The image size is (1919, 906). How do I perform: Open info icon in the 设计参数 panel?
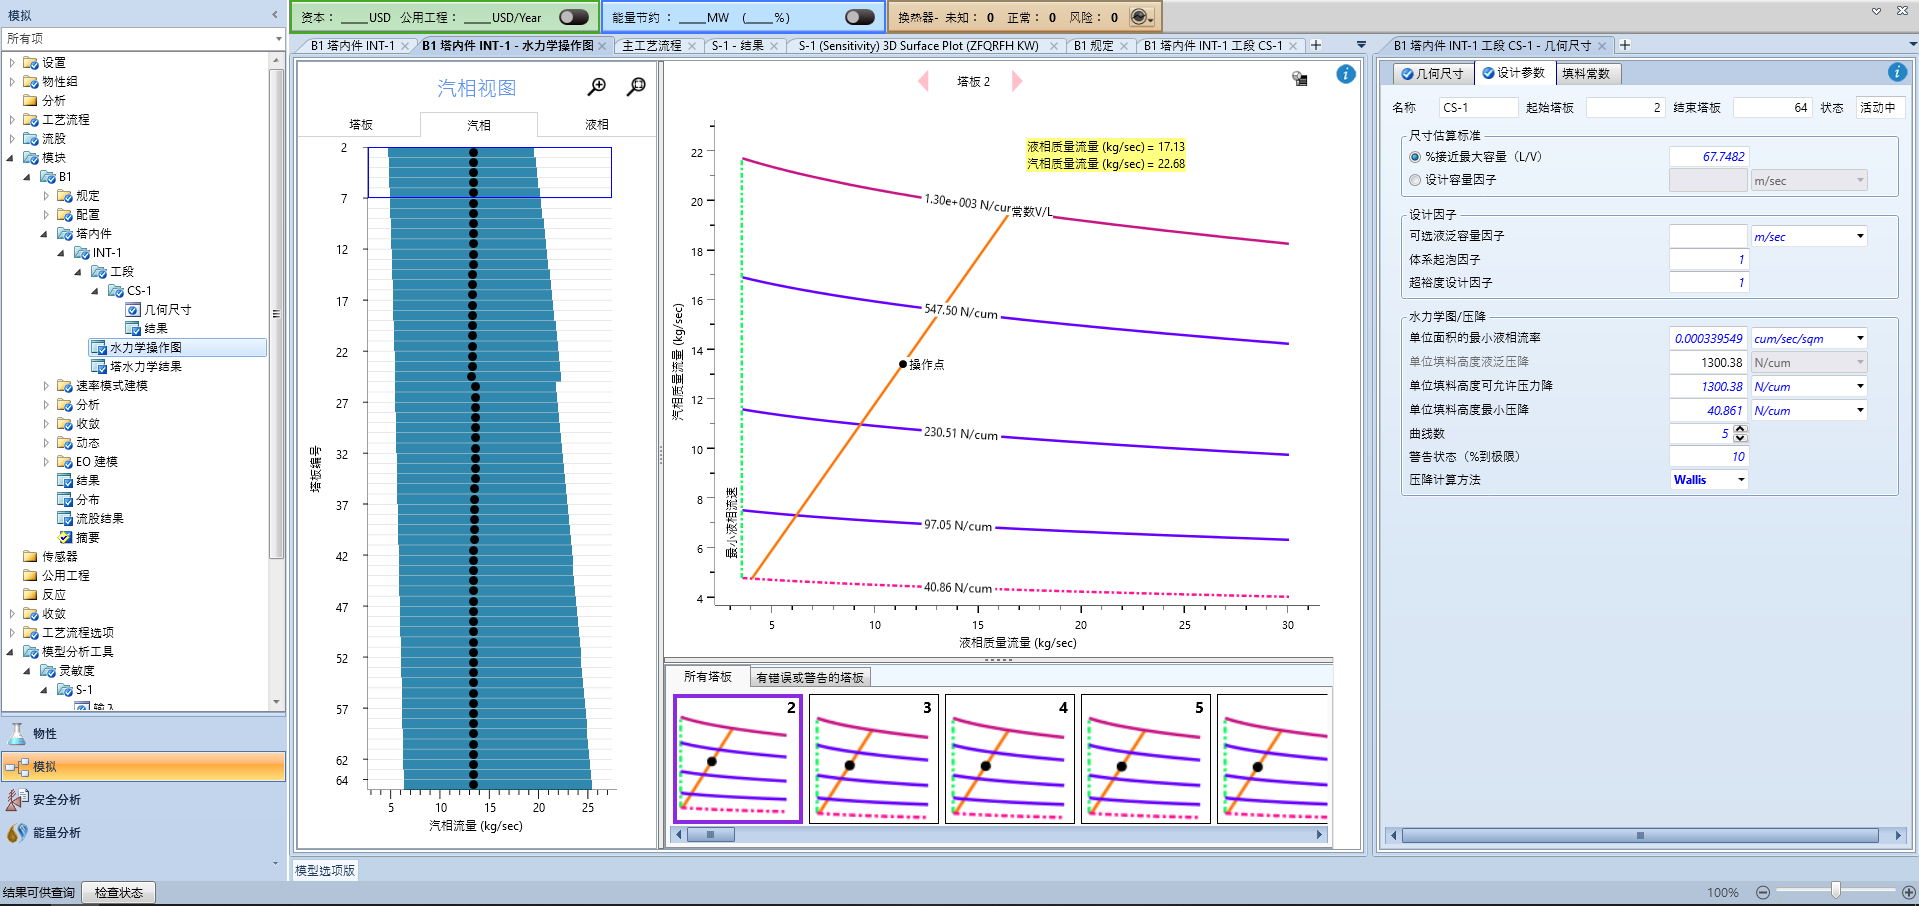point(1896,72)
